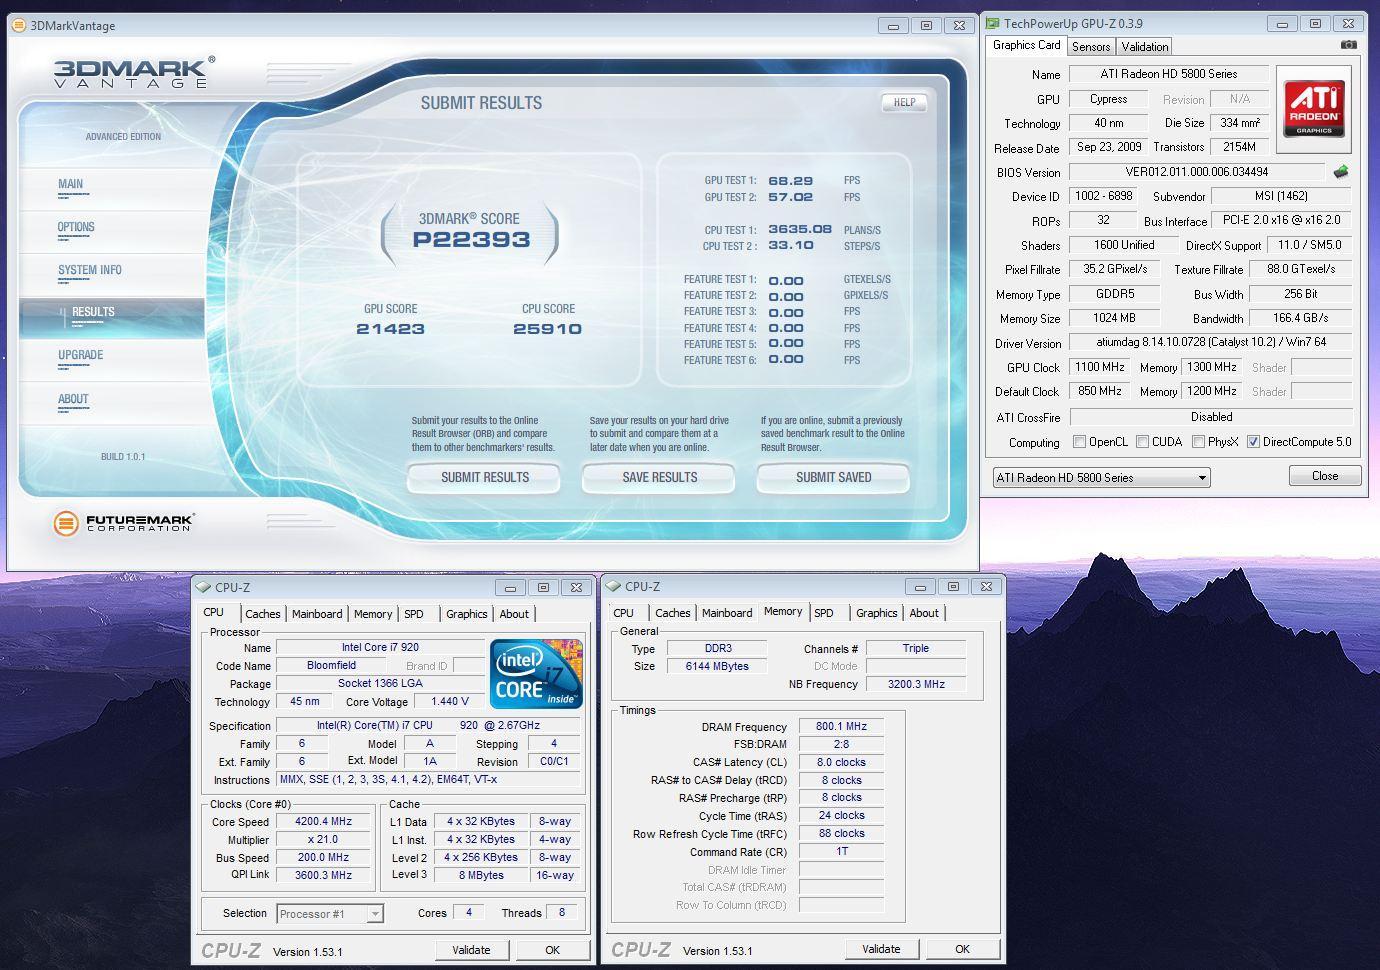Click Validate in right CPU-Z window
Screen dimensions: 1380x970
pos(881,949)
